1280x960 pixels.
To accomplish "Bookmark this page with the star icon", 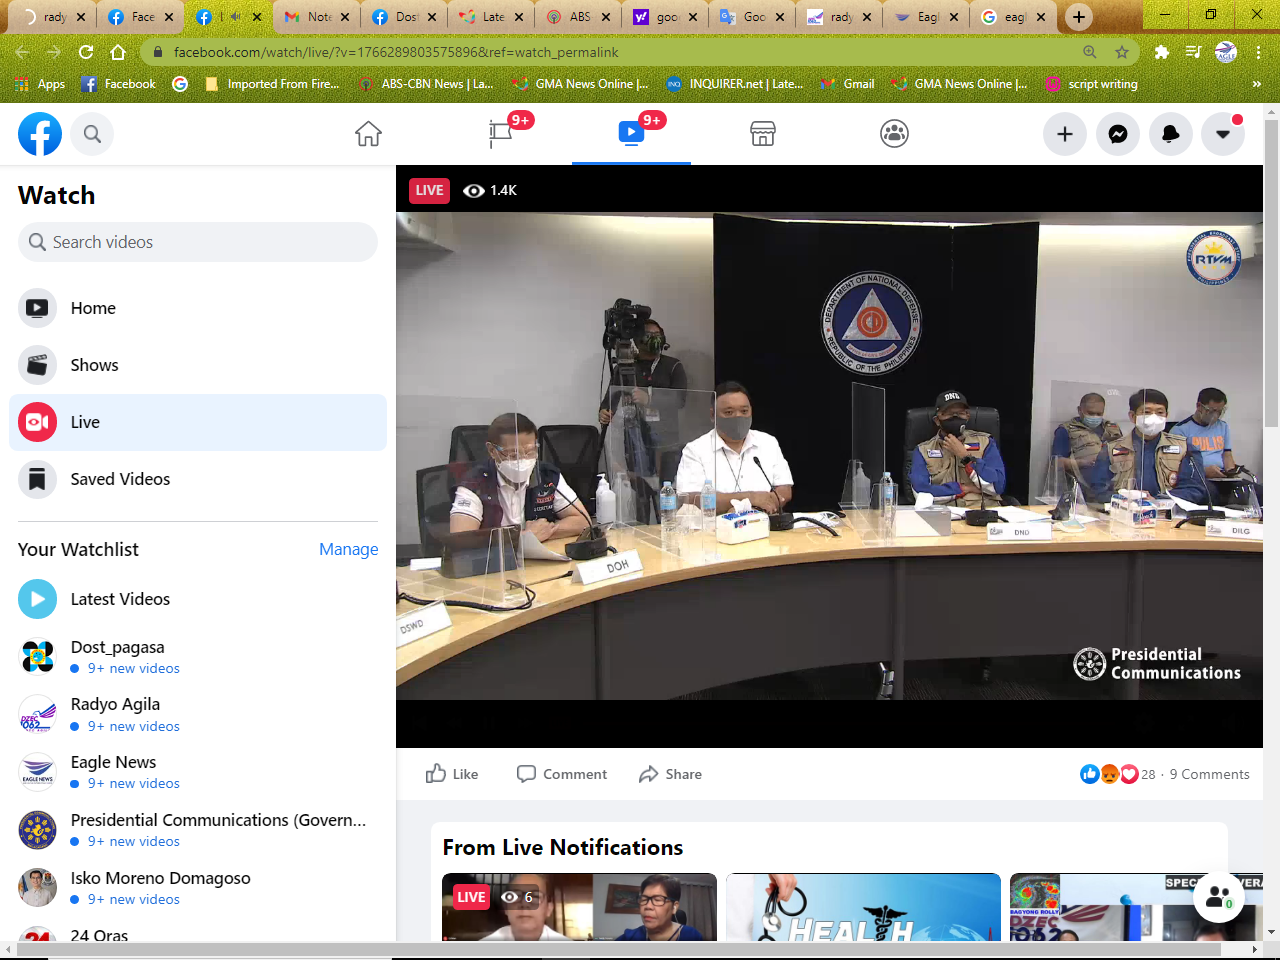I will 1122,52.
